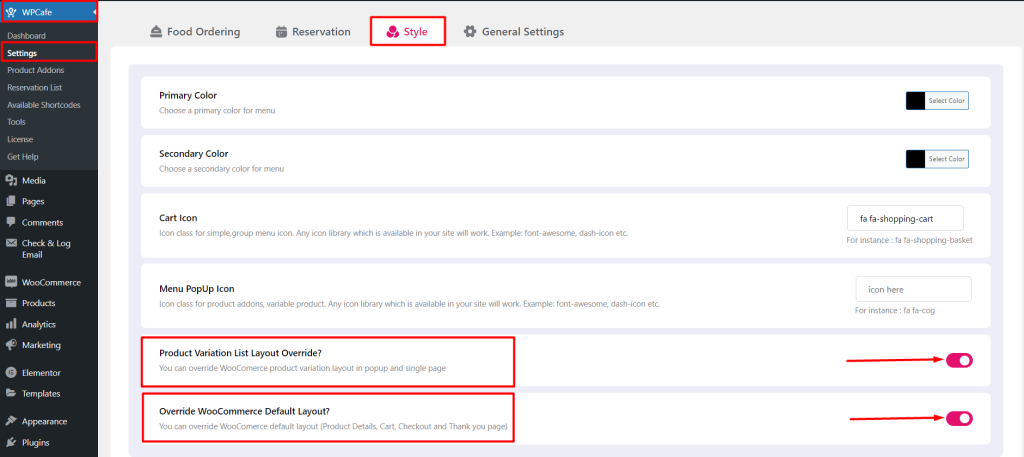Viewport: 1024px width, 457px height.
Task: Click the Pages icon in sidebar
Action: pos(11,201)
